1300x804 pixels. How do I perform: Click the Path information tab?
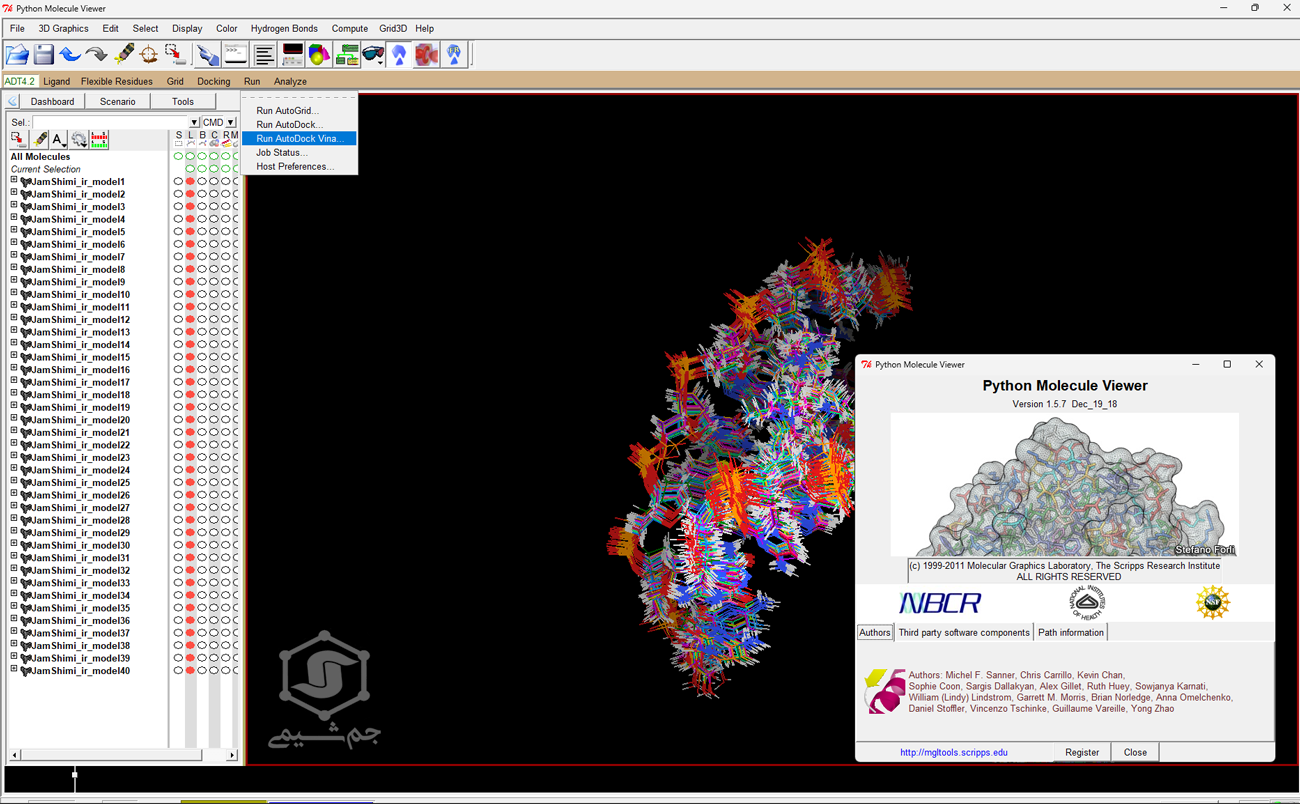coord(1071,632)
